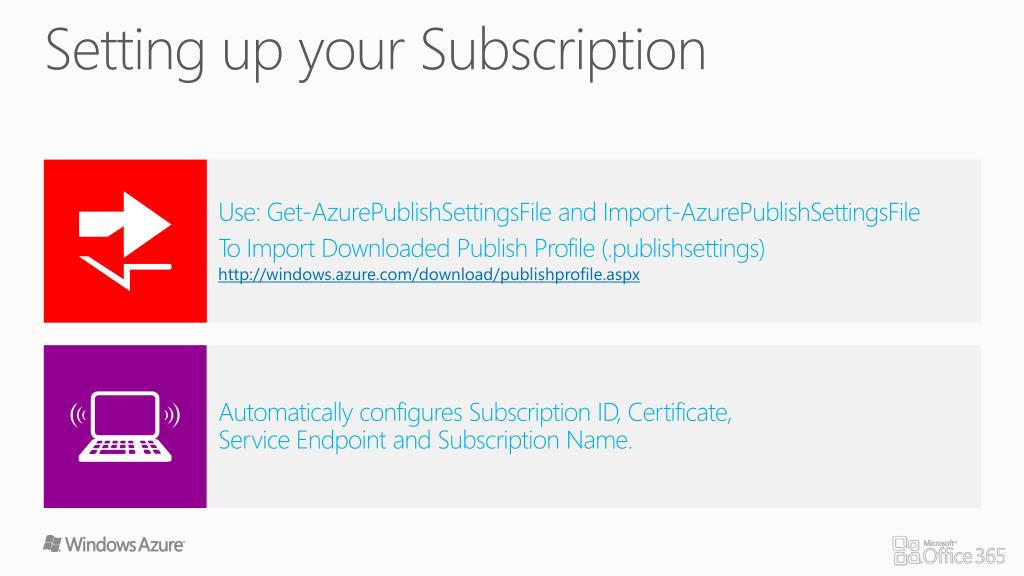Click the '(.publishsettings)' text
The height and width of the screenshot is (576, 1024).
point(683,249)
